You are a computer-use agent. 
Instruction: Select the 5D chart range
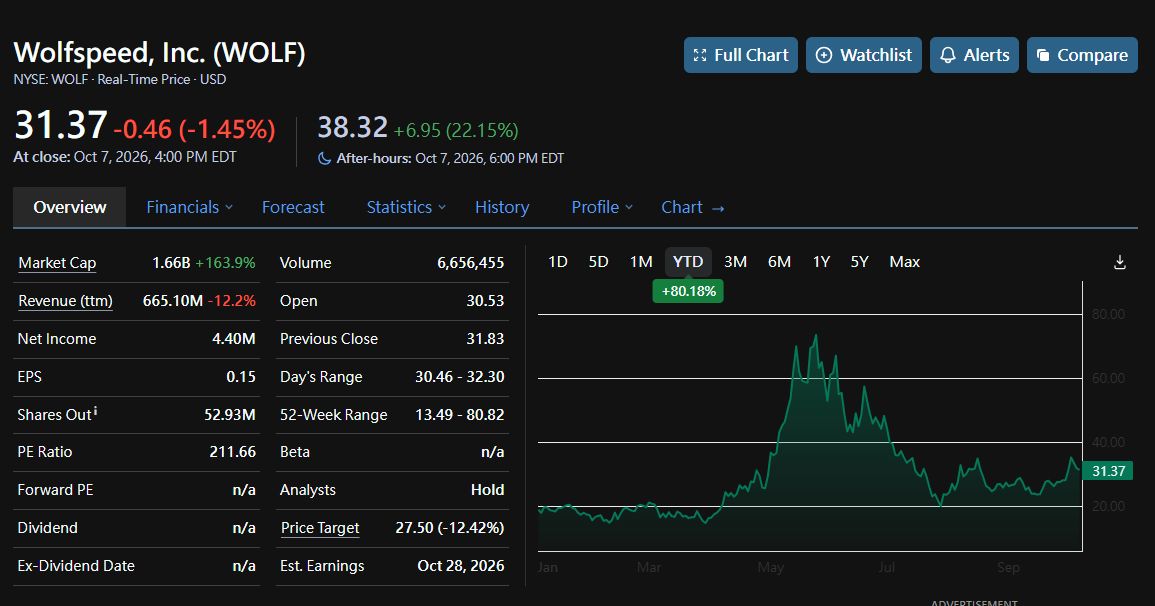pyautogui.click(x=598, y=262)
